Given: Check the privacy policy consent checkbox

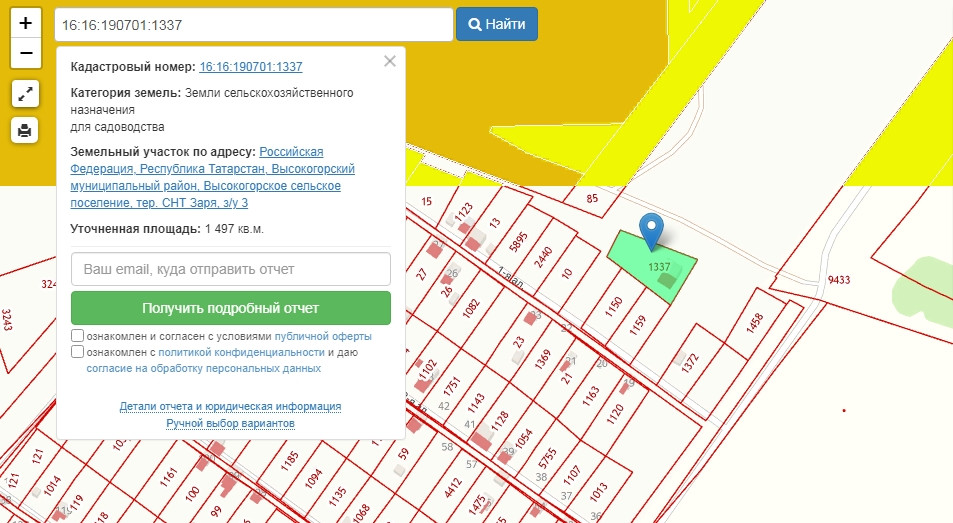Looking at the screenshot, I should point(78,352).
